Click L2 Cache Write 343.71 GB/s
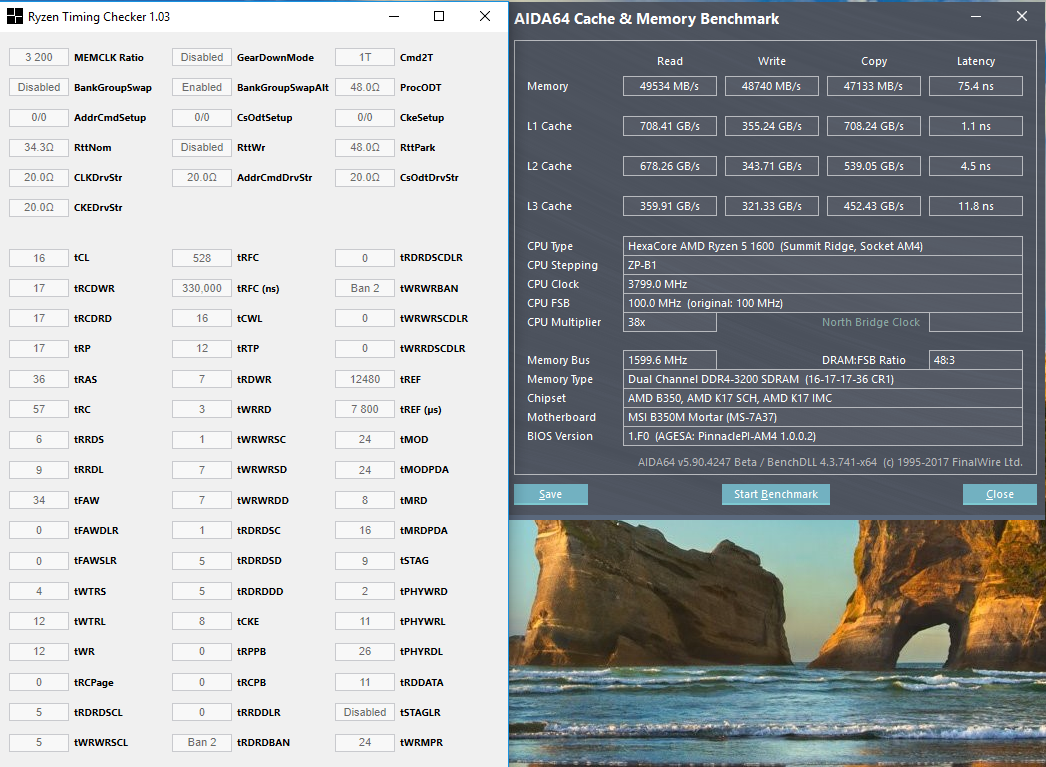 pyautogui.click(x=772, y=166)
